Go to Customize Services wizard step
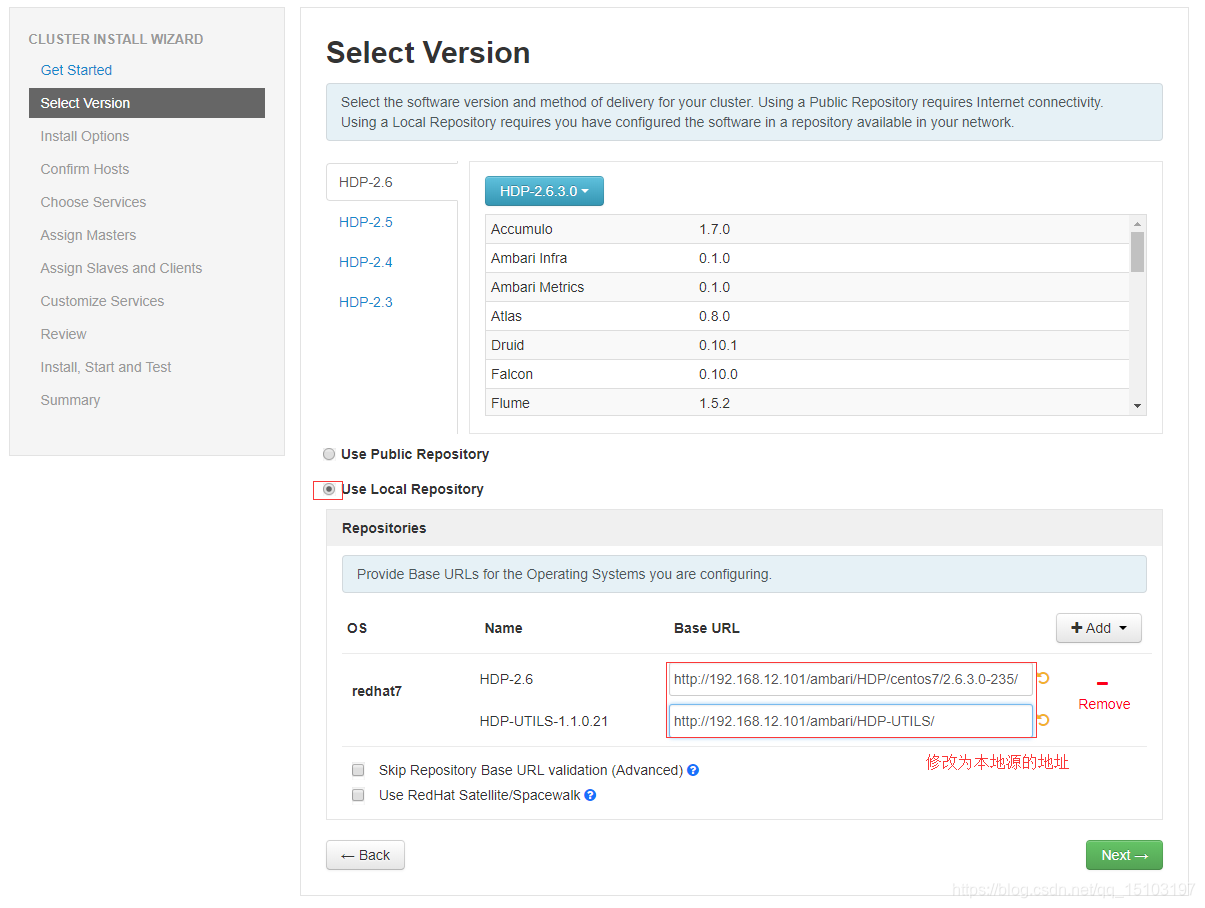 coord(102,301)
